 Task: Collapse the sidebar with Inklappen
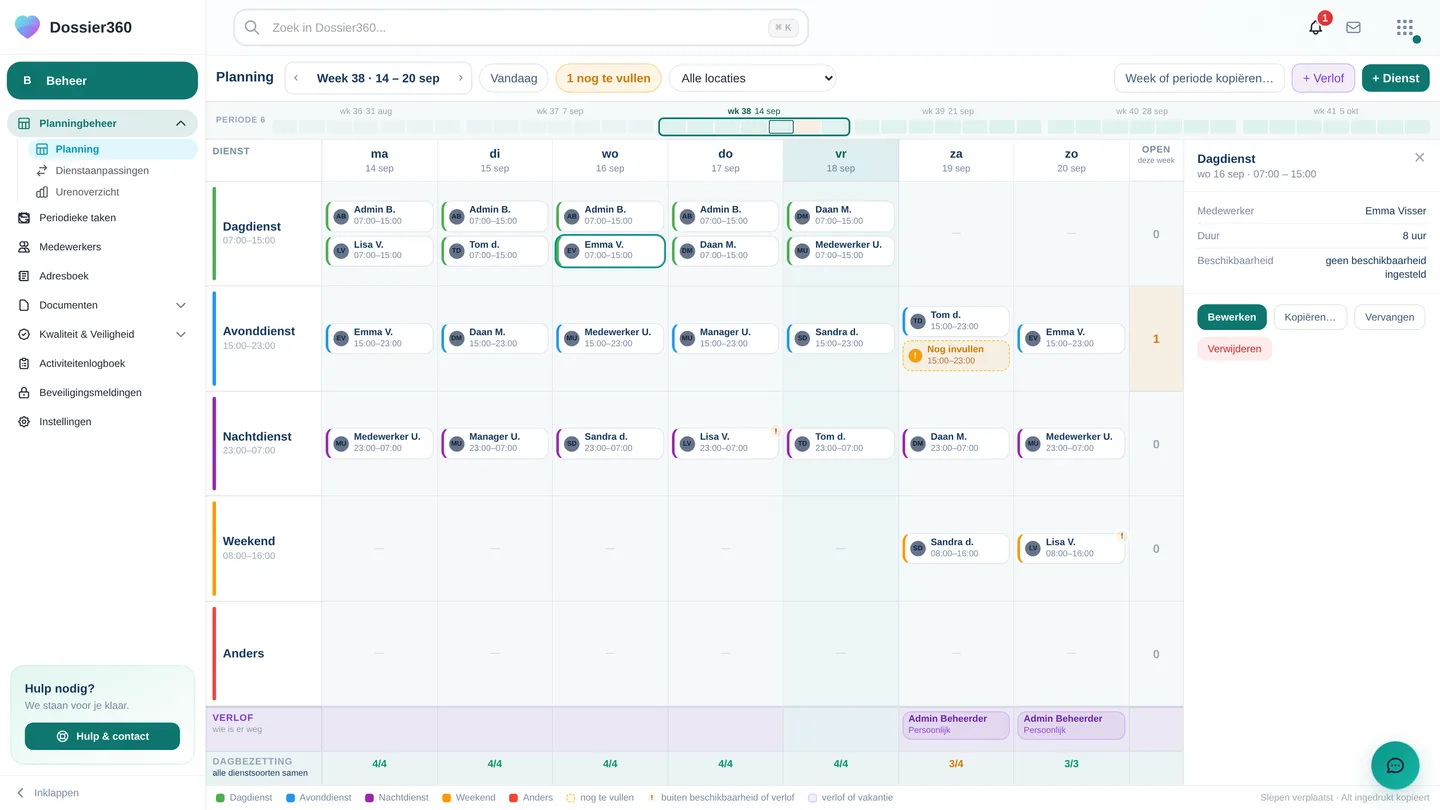coord(48,793)
